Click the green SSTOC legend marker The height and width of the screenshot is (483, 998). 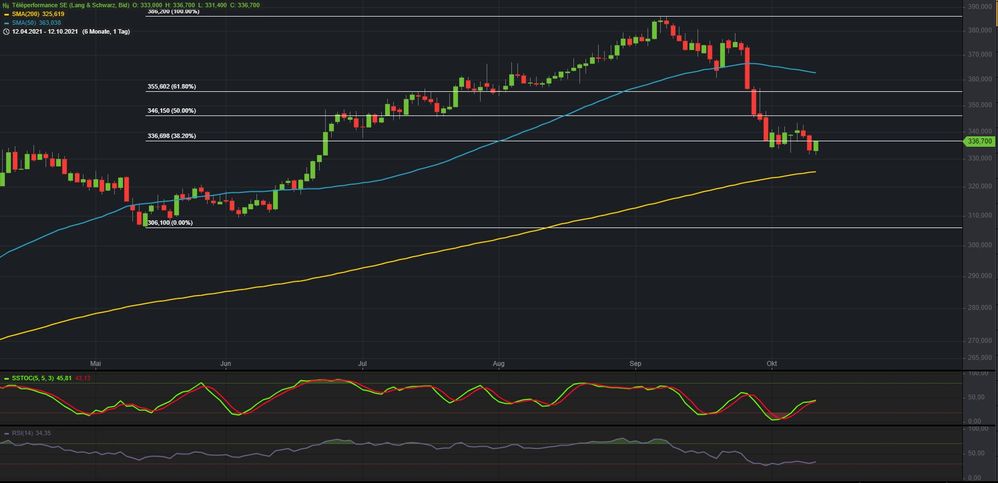(5, 379)
